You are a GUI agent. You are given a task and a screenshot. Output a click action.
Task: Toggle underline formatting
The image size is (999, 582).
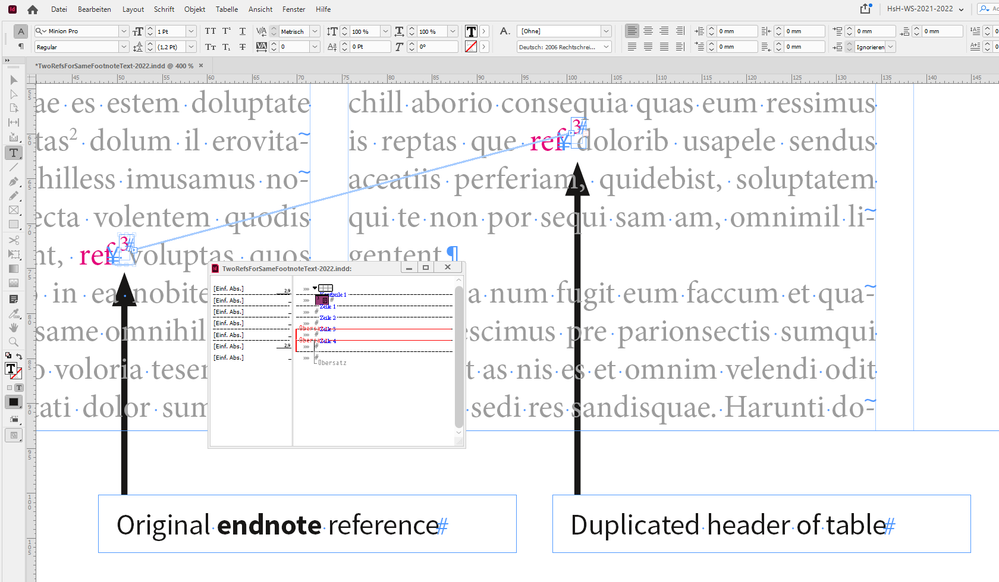coord(241,31)
